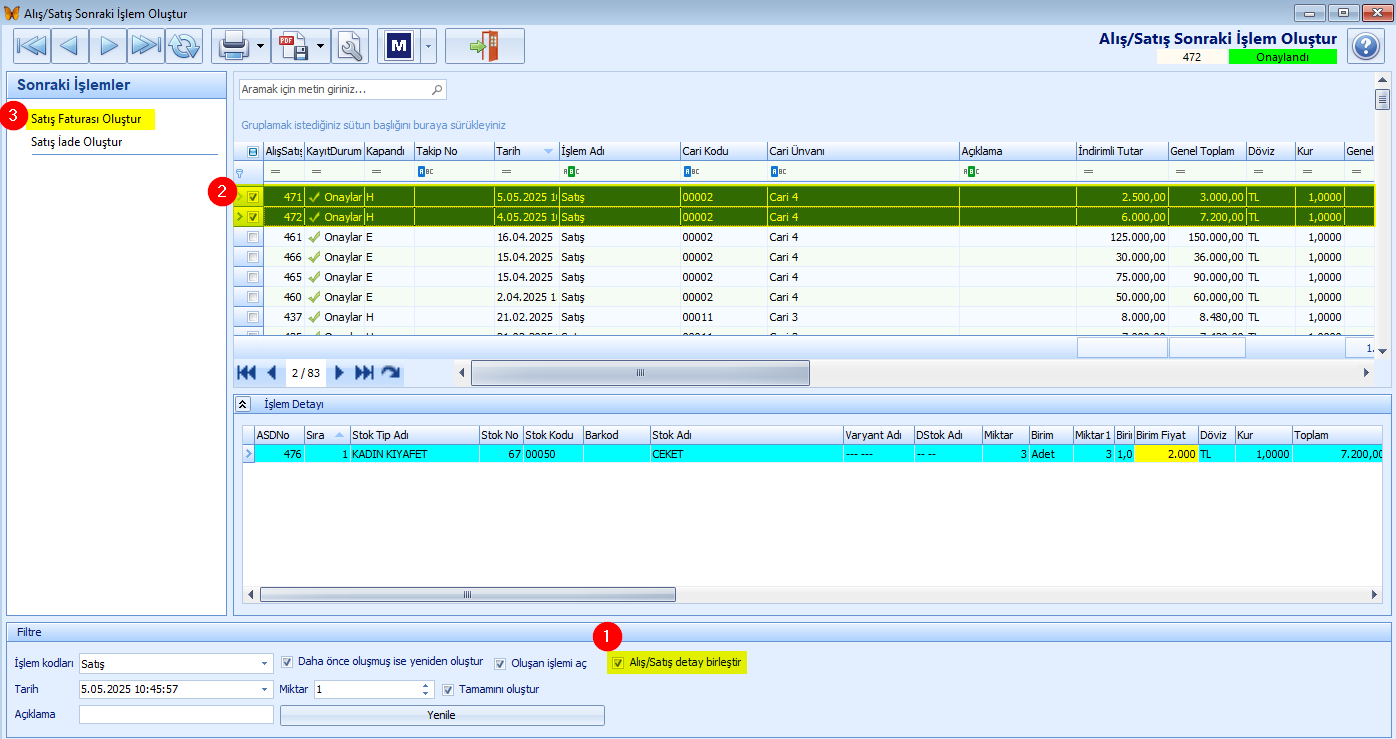1396x739 pixels.
Task: Select 'Satış İade Oluştur'
Action: [77, 142]
